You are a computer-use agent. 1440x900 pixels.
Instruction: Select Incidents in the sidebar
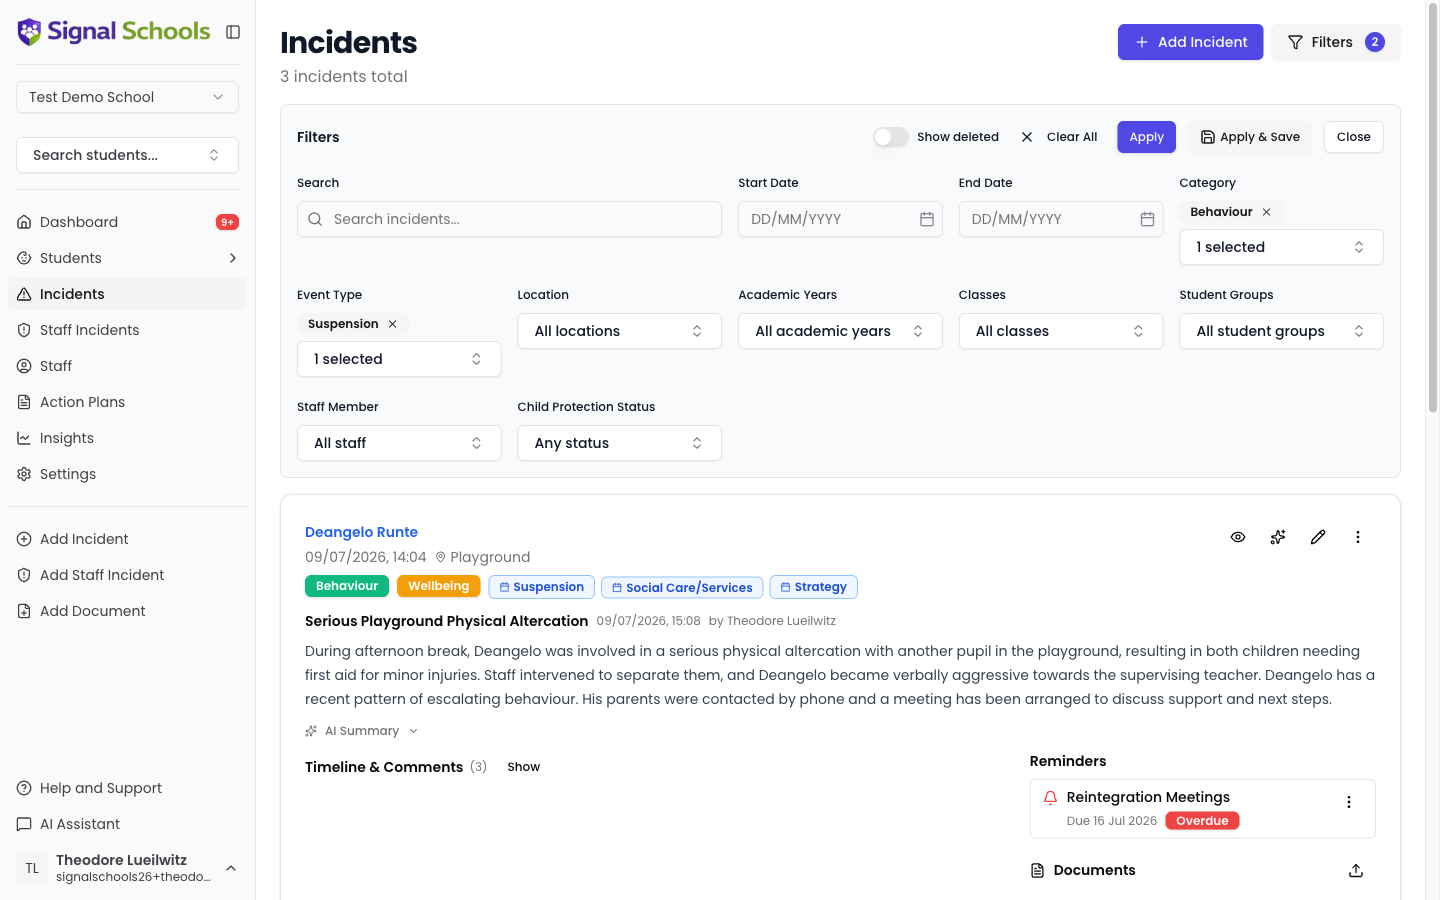click(x=127, y=294)
